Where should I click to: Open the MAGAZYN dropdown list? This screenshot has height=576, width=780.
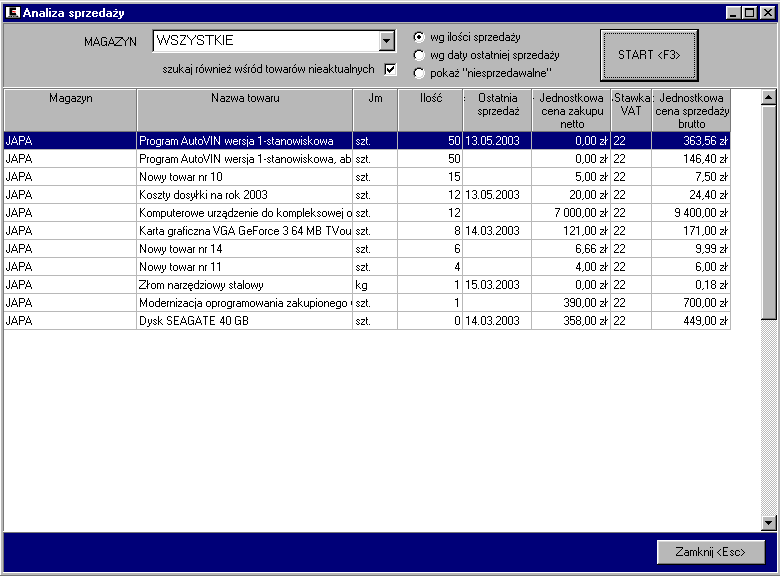387,41
